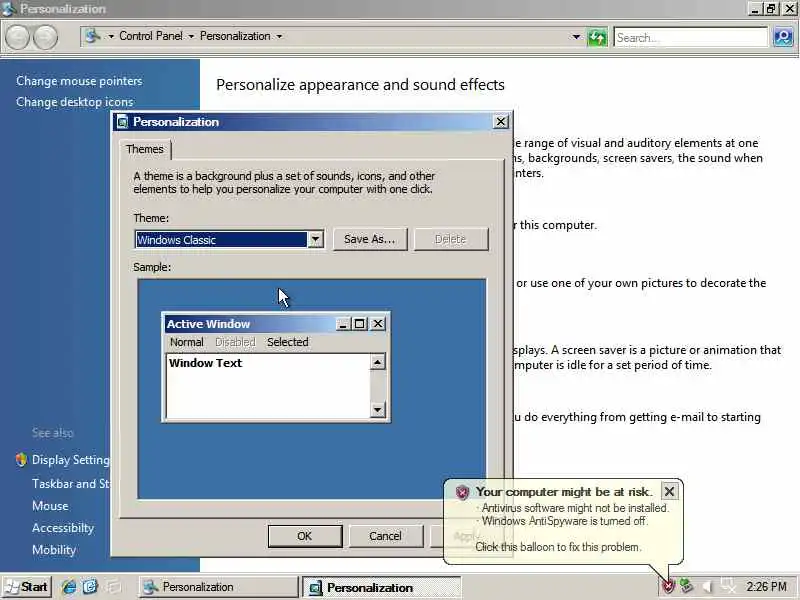Open the Accessibility link in sidebar
800x600 pixels.
(63, 528)
